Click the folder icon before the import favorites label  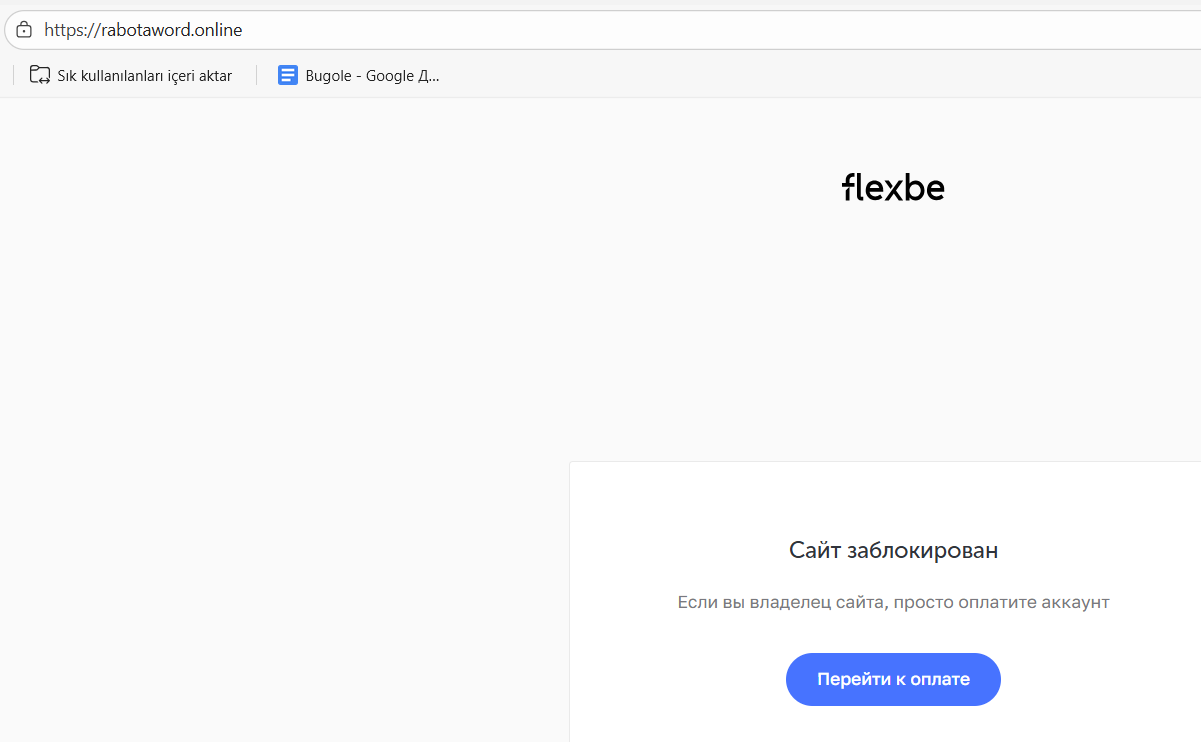tap(39, 74)
